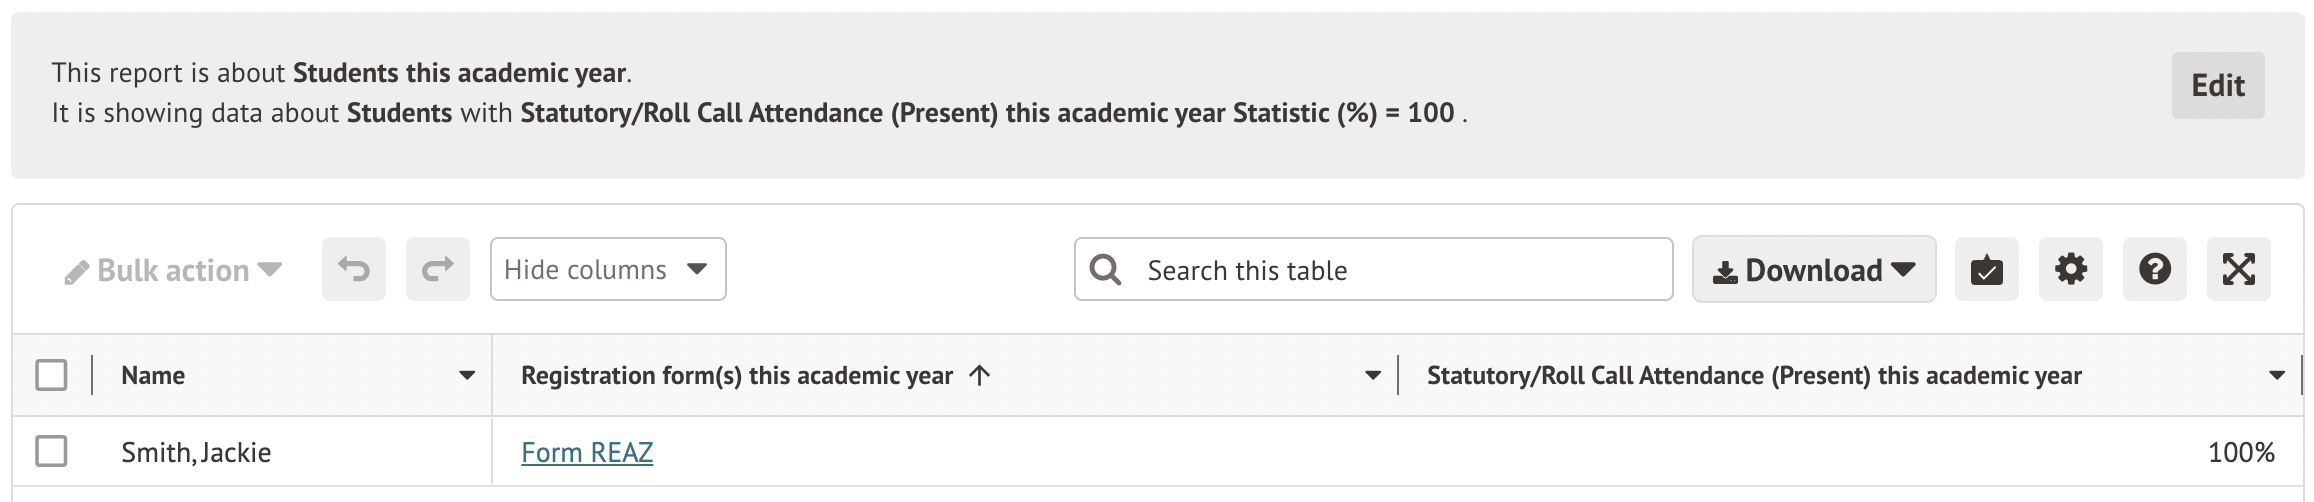Viewport: 2314px width, 502px height.
Task: Open table settings gear icon
Action: [2070, 269]
